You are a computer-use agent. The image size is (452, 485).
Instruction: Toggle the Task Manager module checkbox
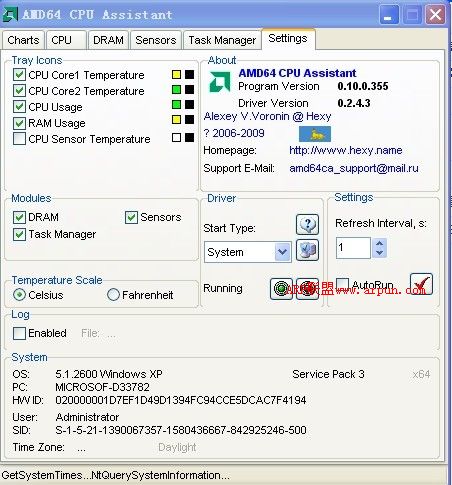tap(19, 234)
